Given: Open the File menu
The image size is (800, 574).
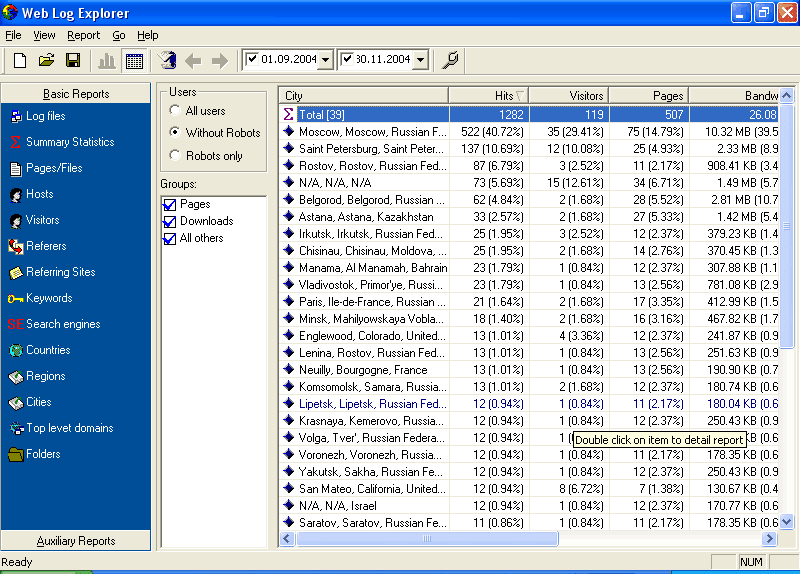Looking at the screenshot, I should click(x=13, y=35).
